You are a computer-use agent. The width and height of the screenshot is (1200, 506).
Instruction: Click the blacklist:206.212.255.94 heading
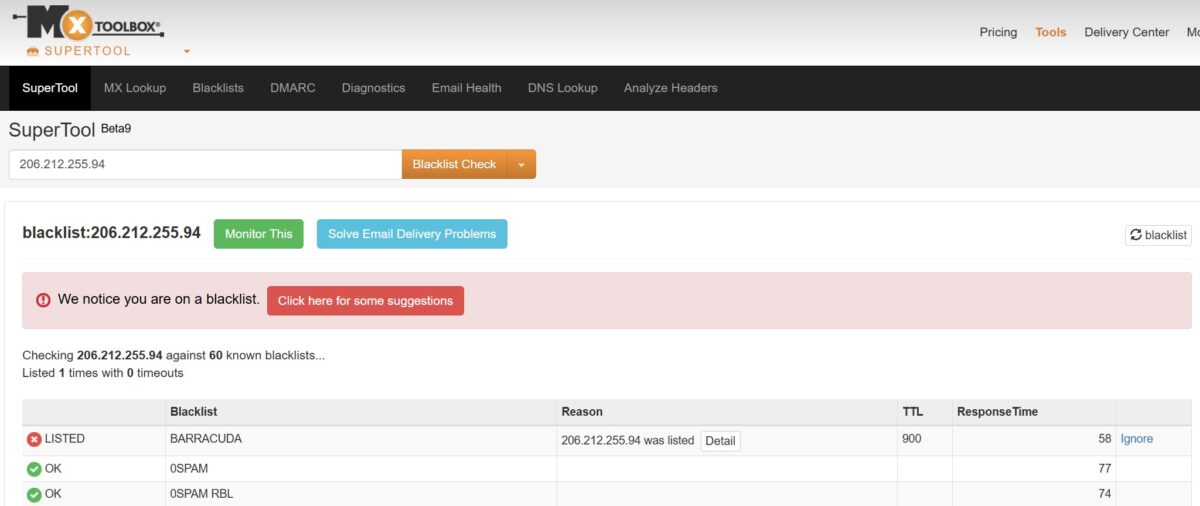coord(111,233)
